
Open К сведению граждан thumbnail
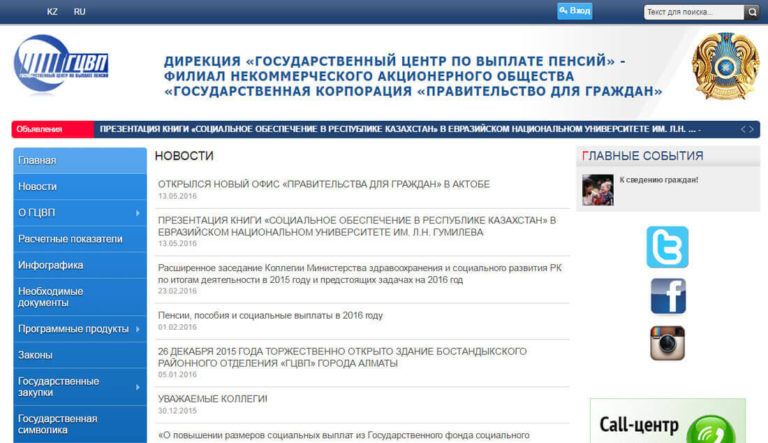598,189
